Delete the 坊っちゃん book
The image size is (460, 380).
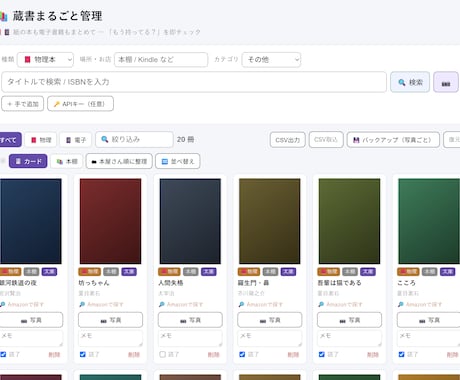pos(134,355)
